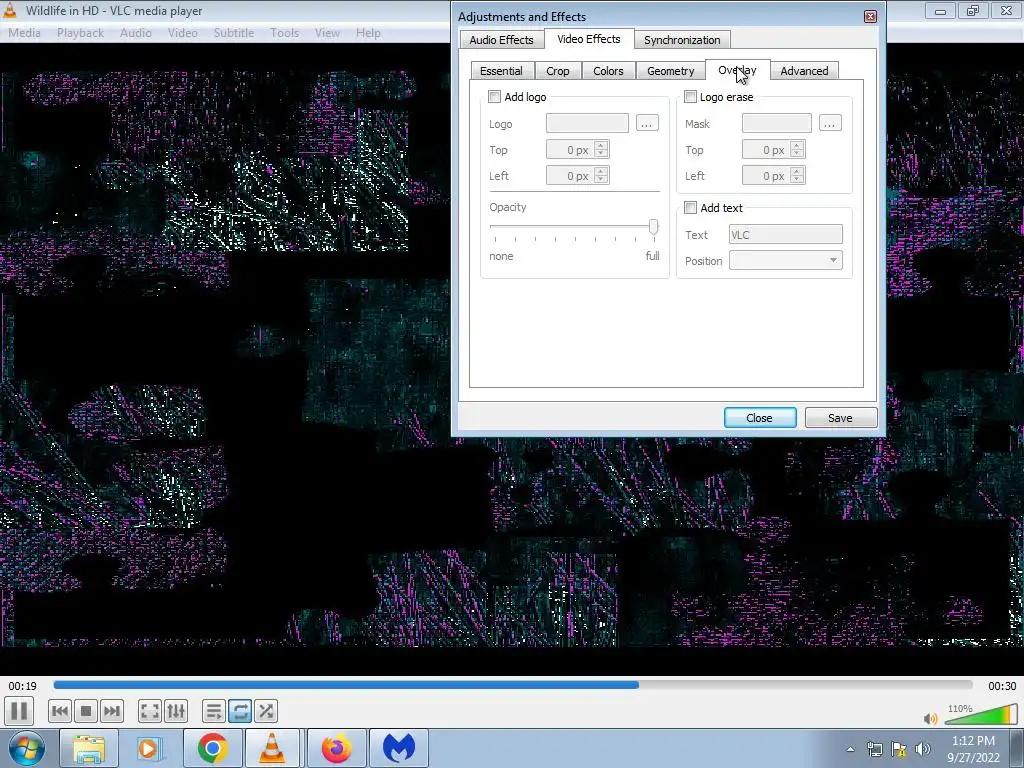Click the overlay Text input field
The height and width of the screenshot is (768, 1024).
click(785, 235)
